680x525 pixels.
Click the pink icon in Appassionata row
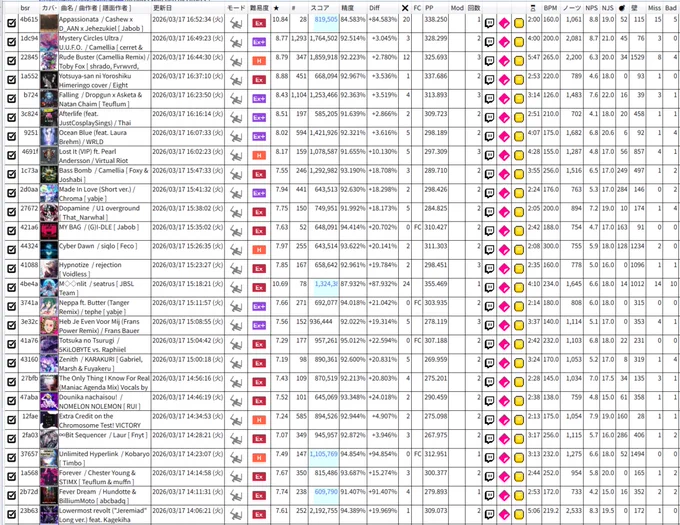click(504, 23)
